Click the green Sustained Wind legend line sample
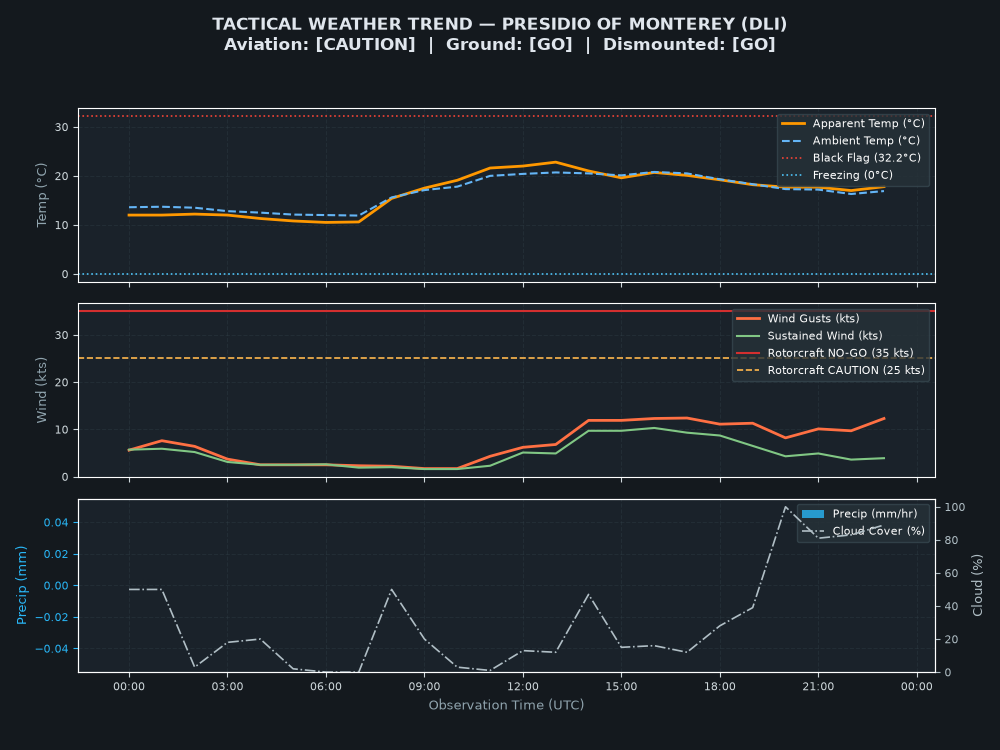The height and width of the screenshot is (750, 1000). [748, 336]
